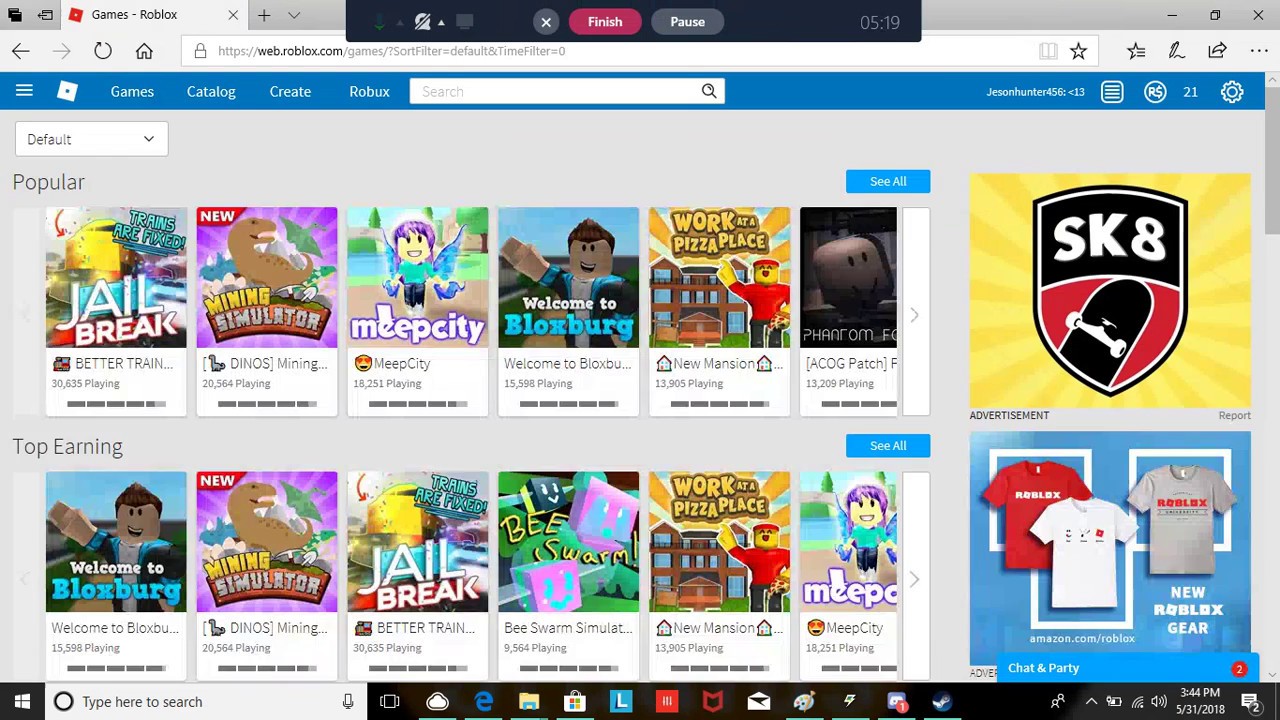The height and width of the screenshot is (720, 1280).
Task: Open Create in navigation bar
Action: pyautogui.click(x=290, y=91)
